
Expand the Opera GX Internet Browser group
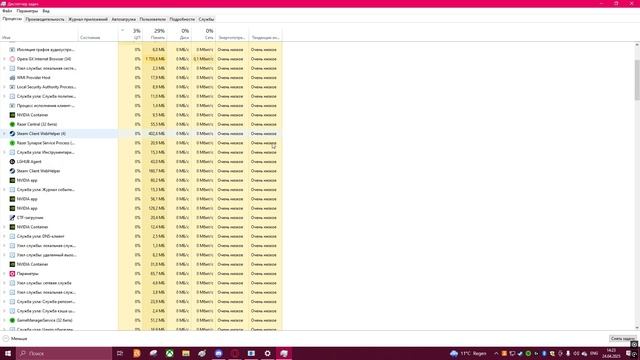click(4, 59)
